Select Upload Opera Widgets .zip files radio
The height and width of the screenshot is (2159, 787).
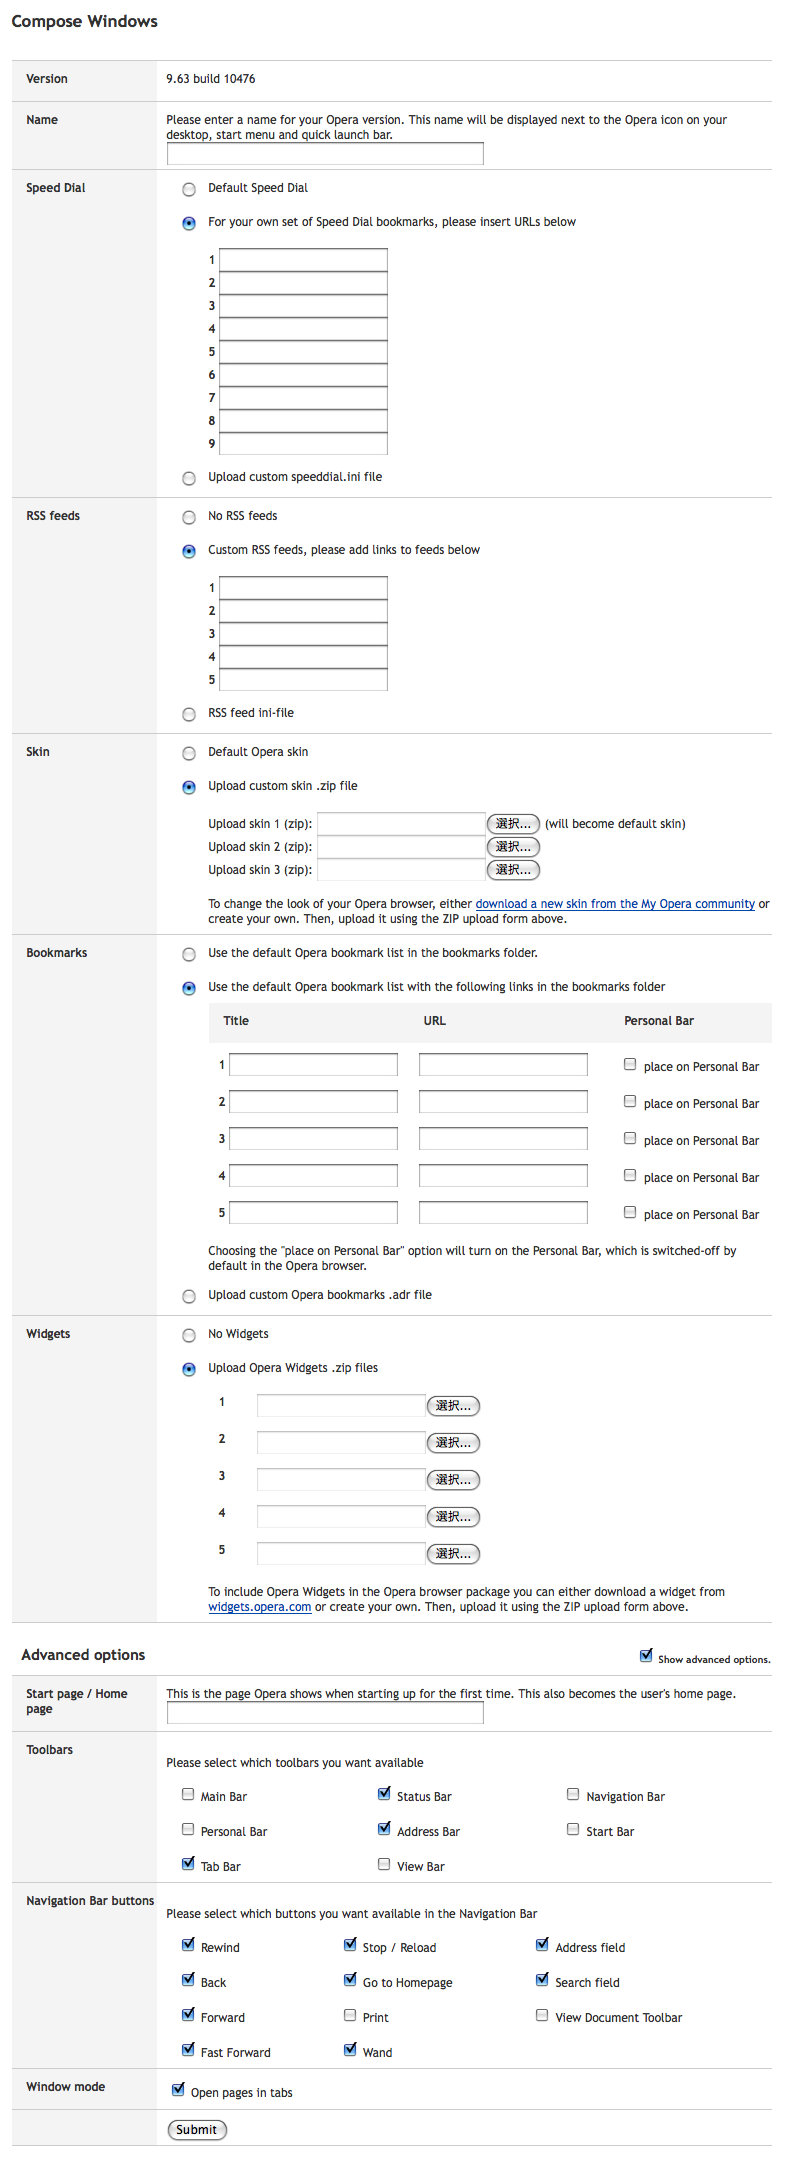[x=189, y=1369]
